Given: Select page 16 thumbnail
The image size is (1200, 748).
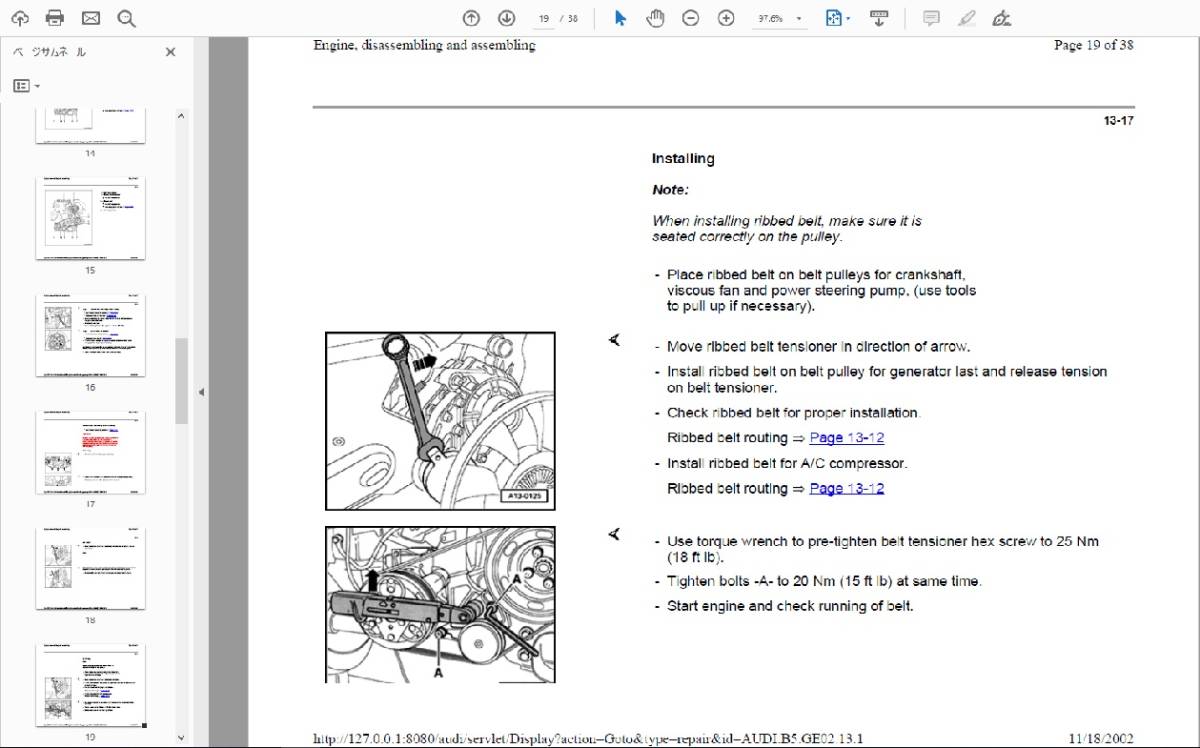Looking at the screenshot, I should (90, 335).
